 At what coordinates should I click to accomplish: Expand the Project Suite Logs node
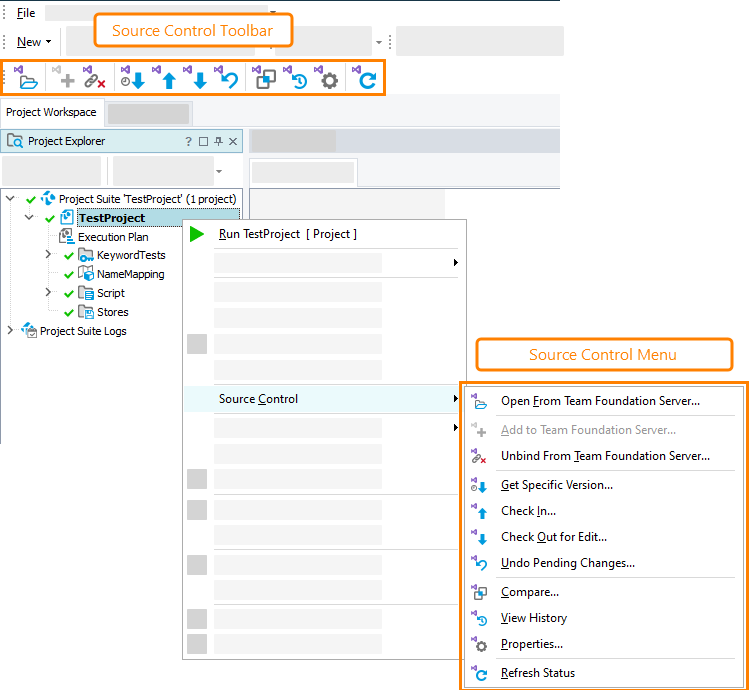coord(11,331)
